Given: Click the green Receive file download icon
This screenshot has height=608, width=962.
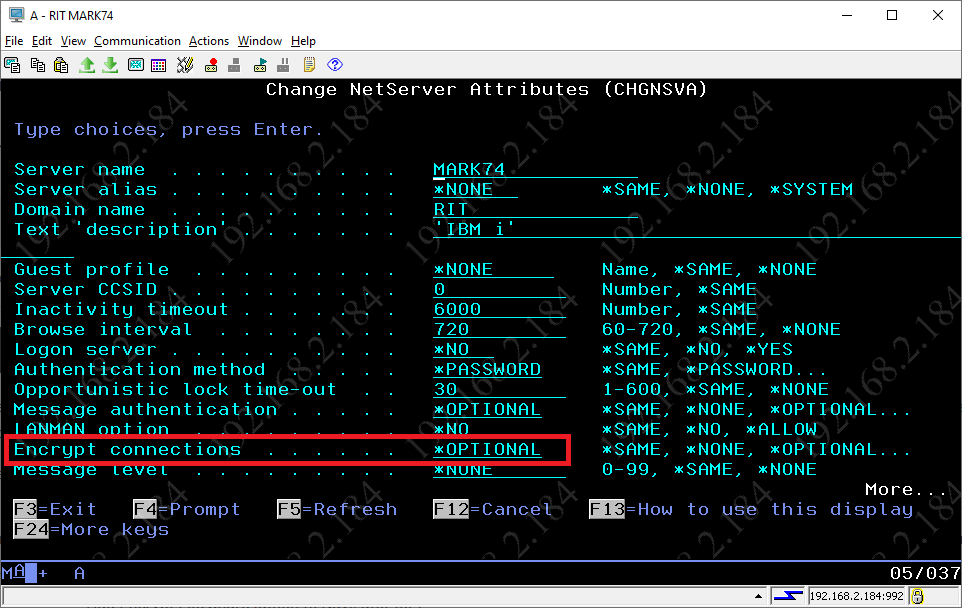Looking at the screenshot, I should [110, 65].
